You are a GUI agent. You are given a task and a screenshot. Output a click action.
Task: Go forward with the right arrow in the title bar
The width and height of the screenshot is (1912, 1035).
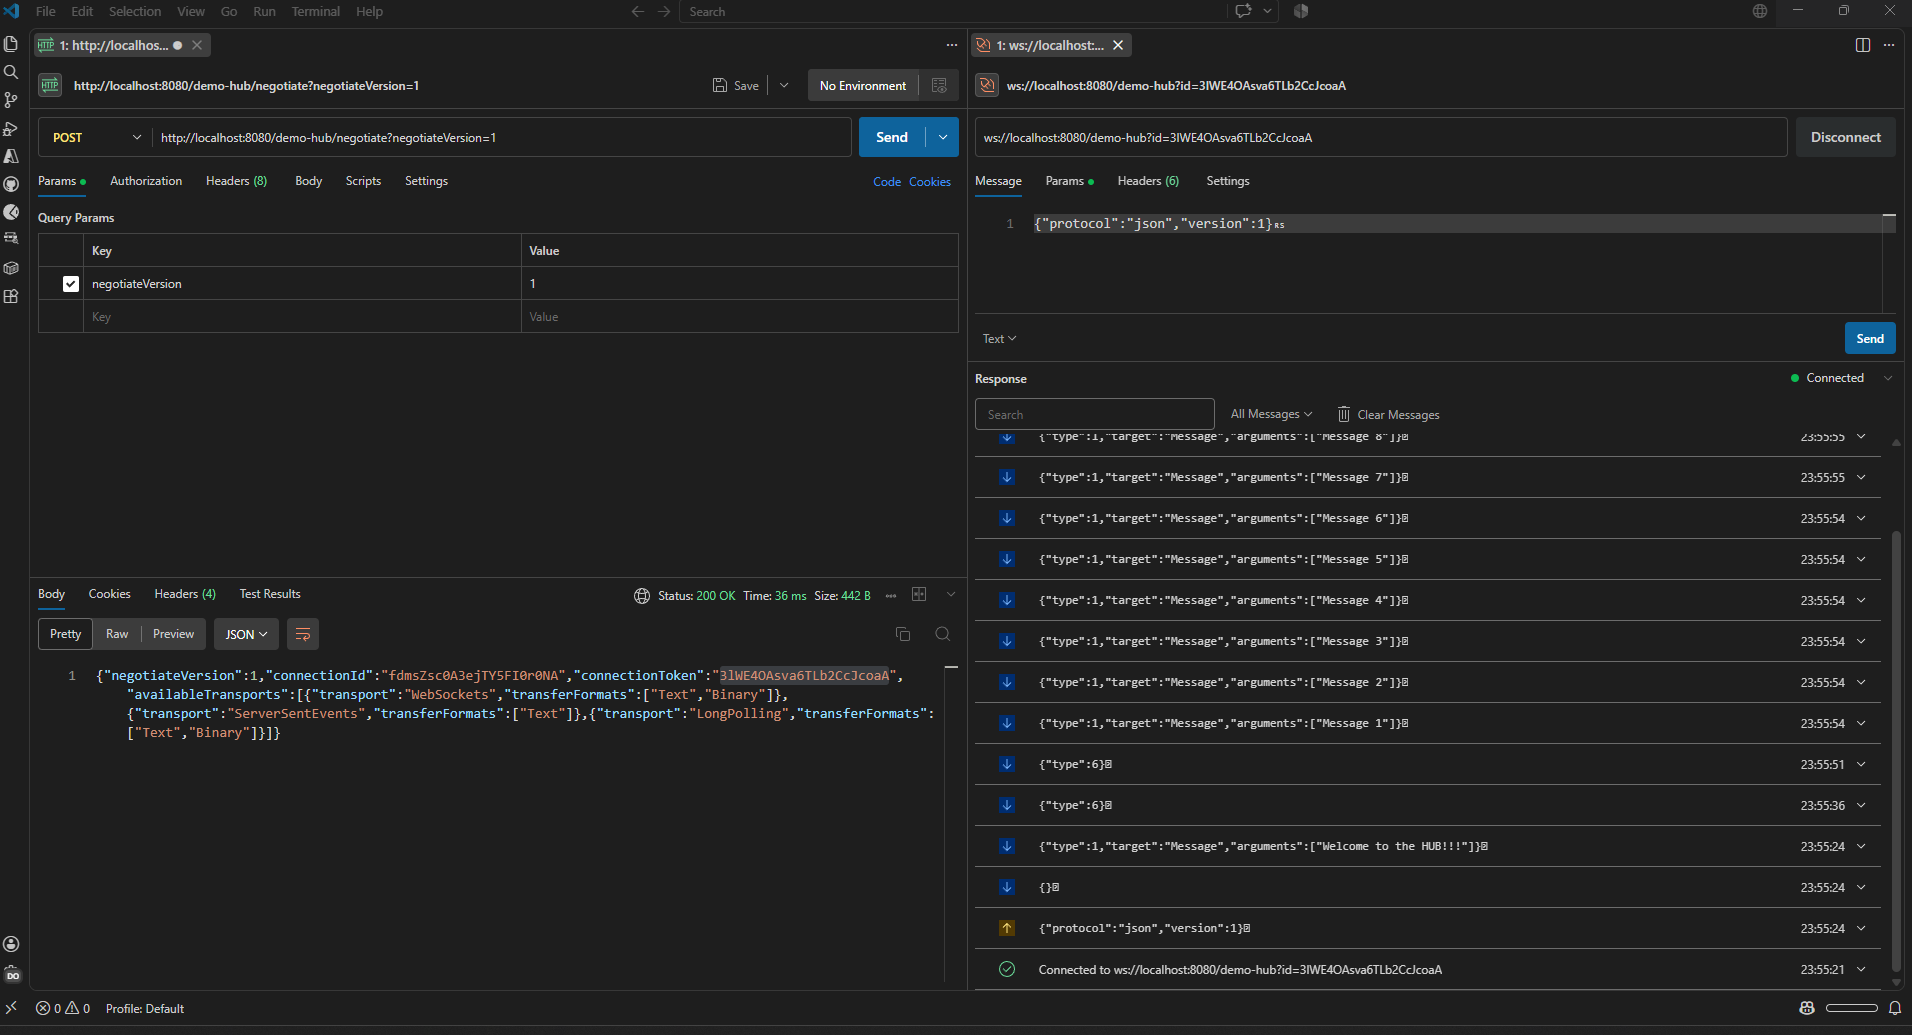pos(665,11)
